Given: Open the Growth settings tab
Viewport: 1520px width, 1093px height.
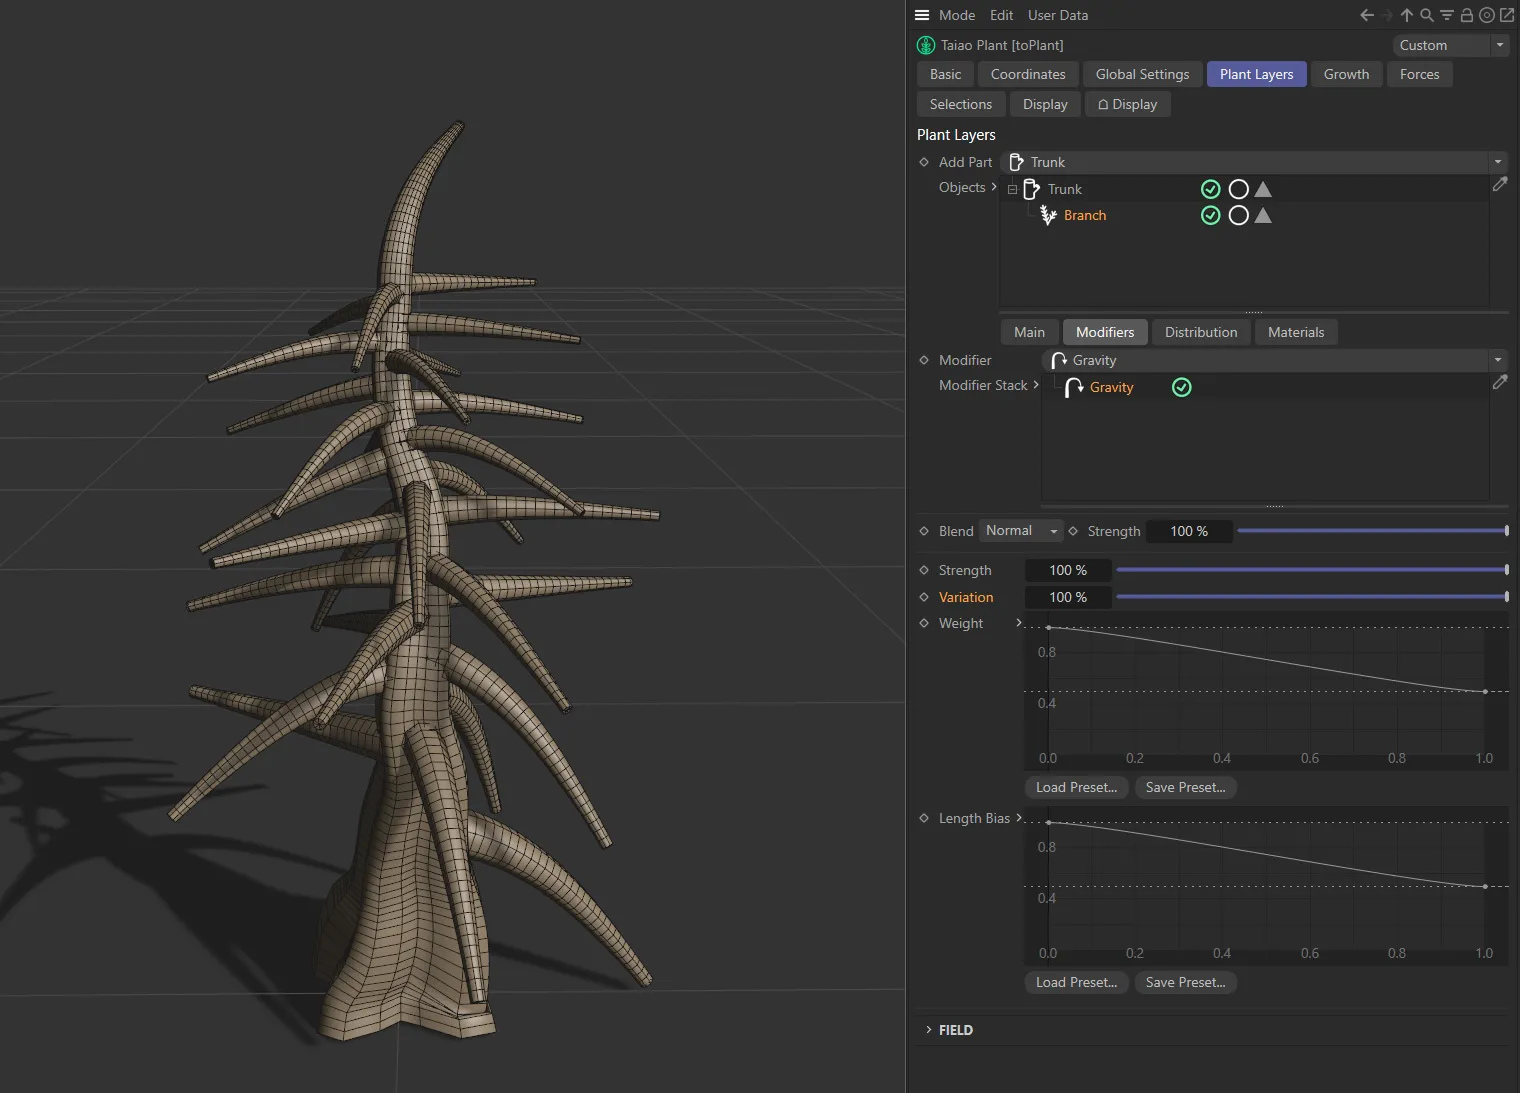Looking at the screenshot, I should (x=1346, y=74).
